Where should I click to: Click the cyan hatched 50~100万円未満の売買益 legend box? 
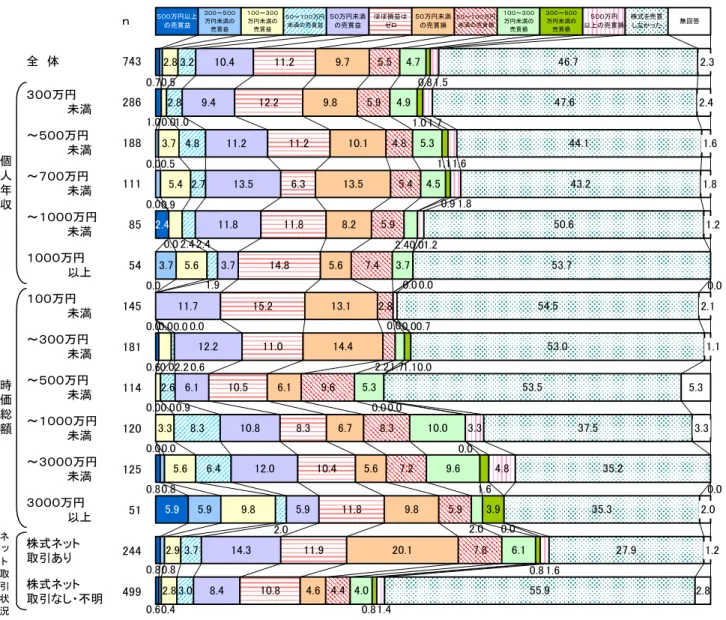point(305,21)
